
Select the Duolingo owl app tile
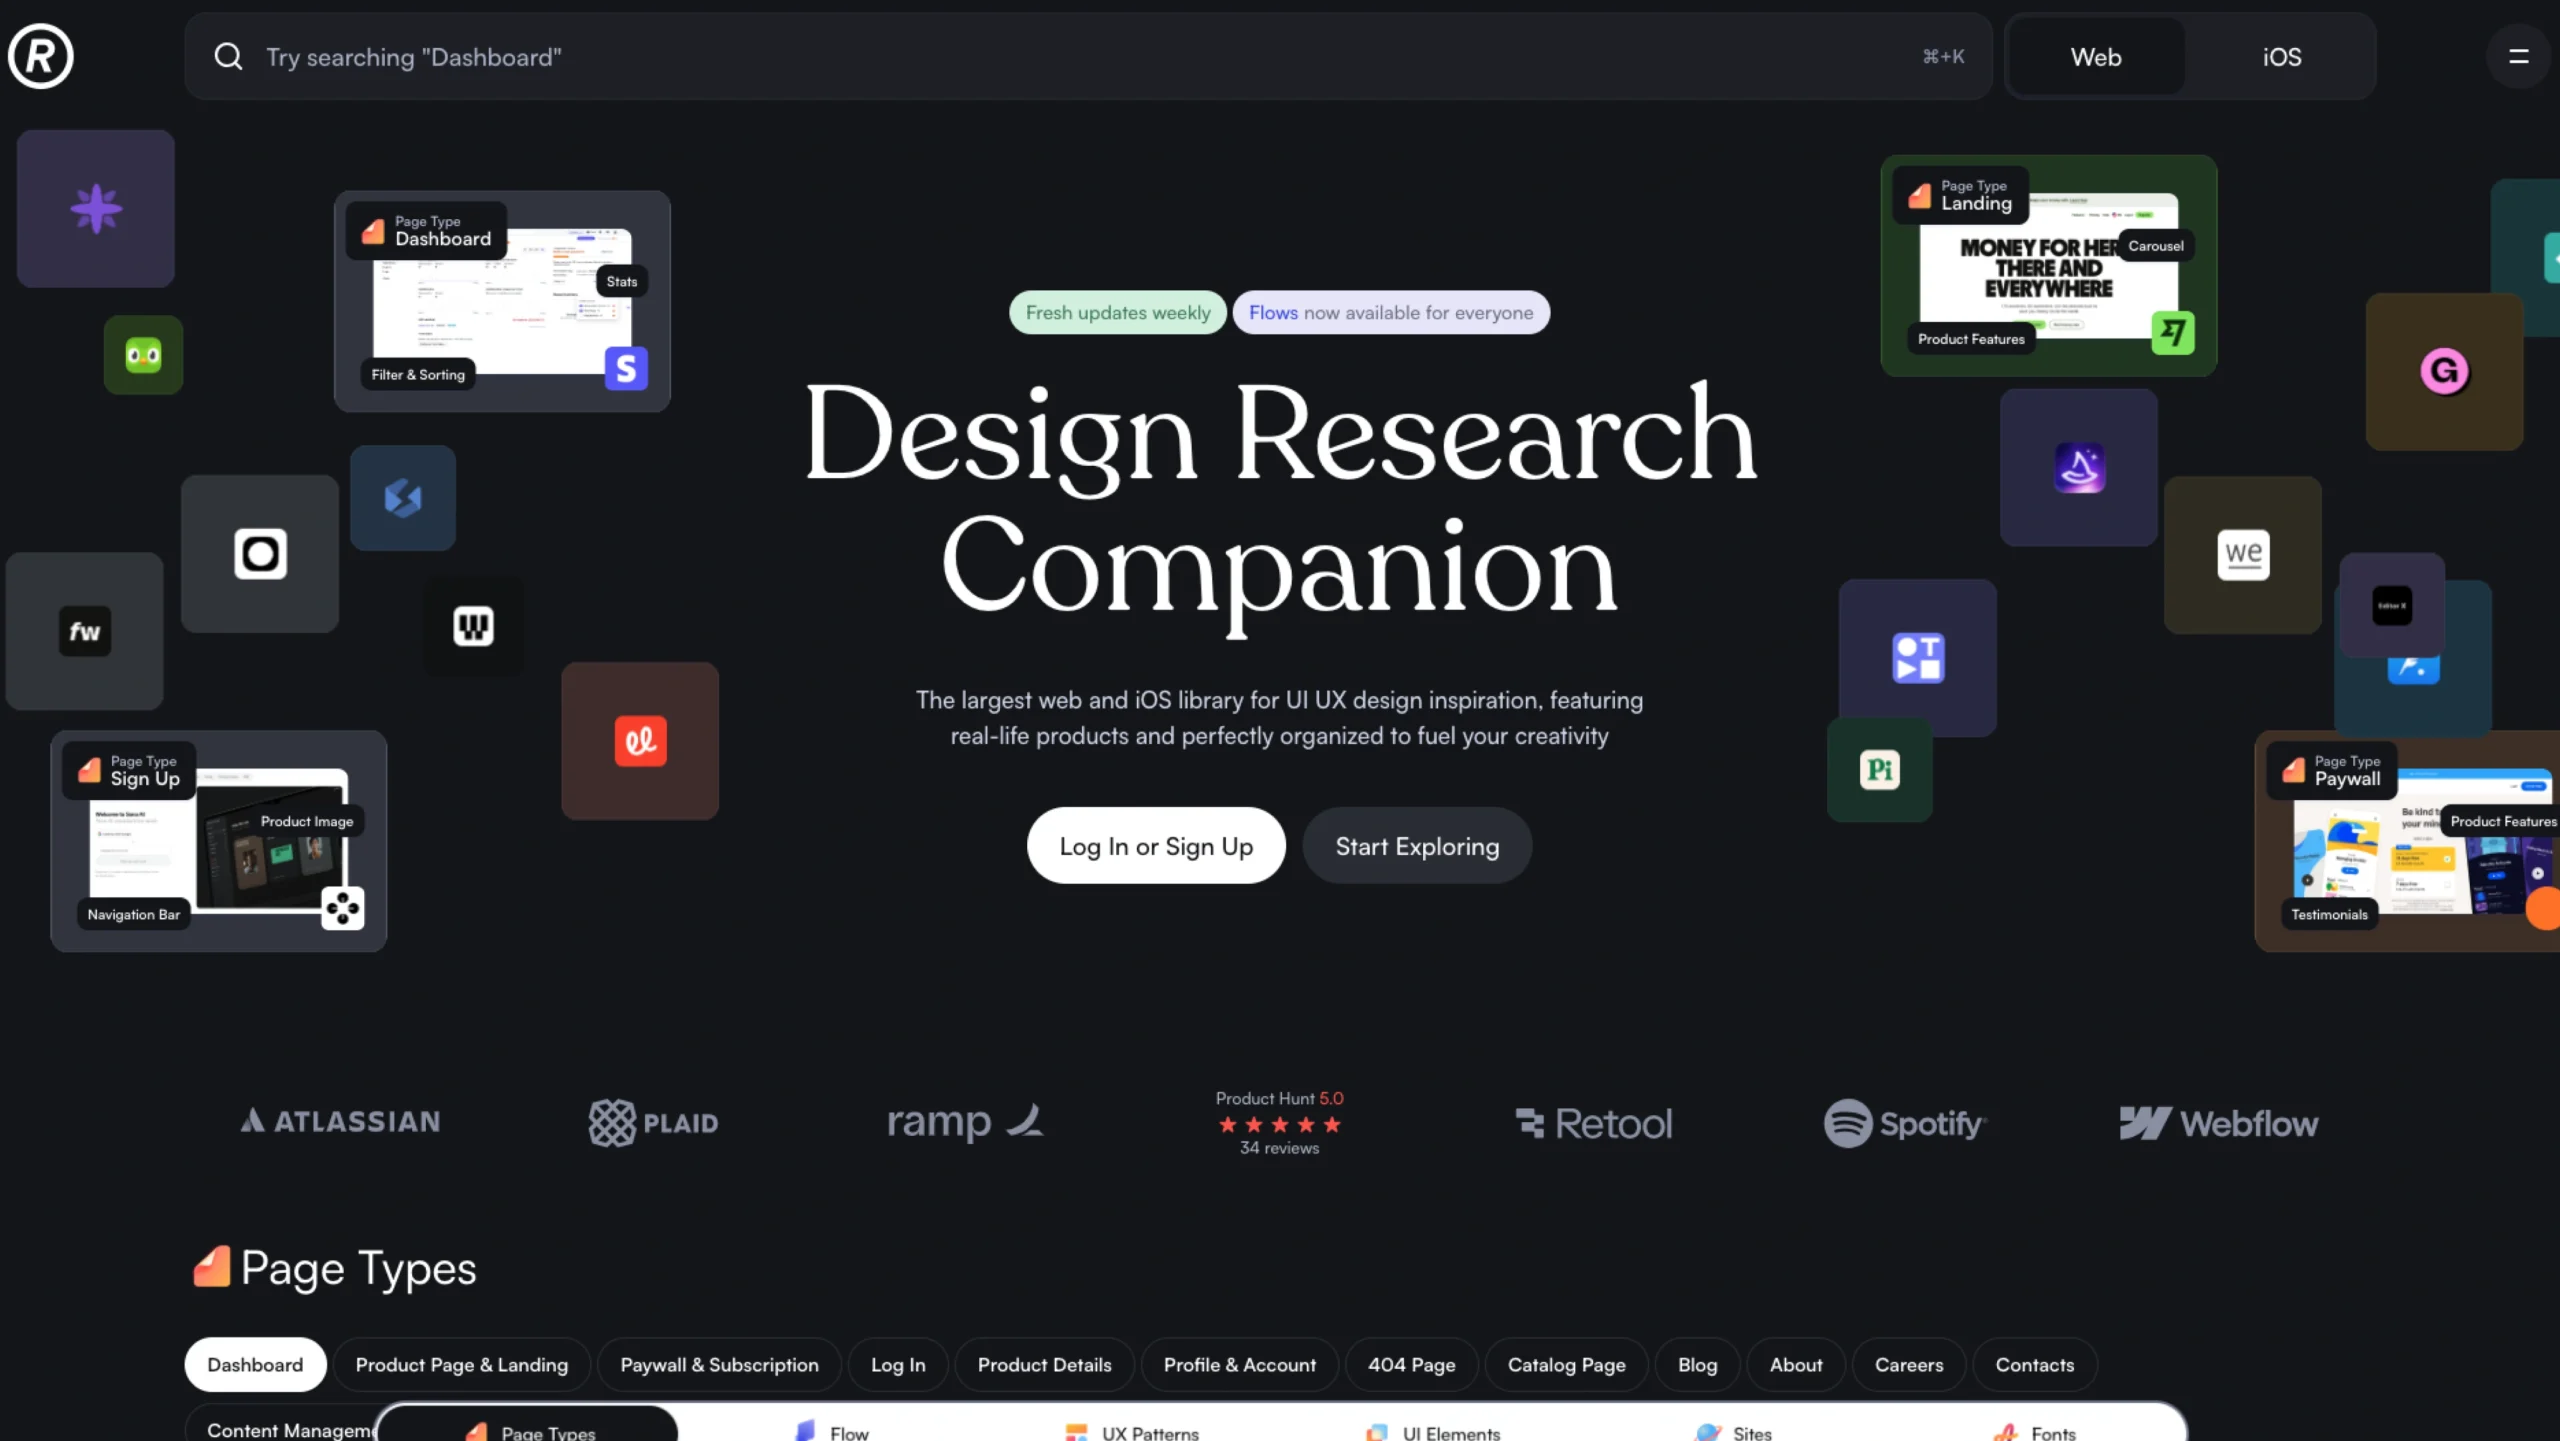tap(142, 354)
